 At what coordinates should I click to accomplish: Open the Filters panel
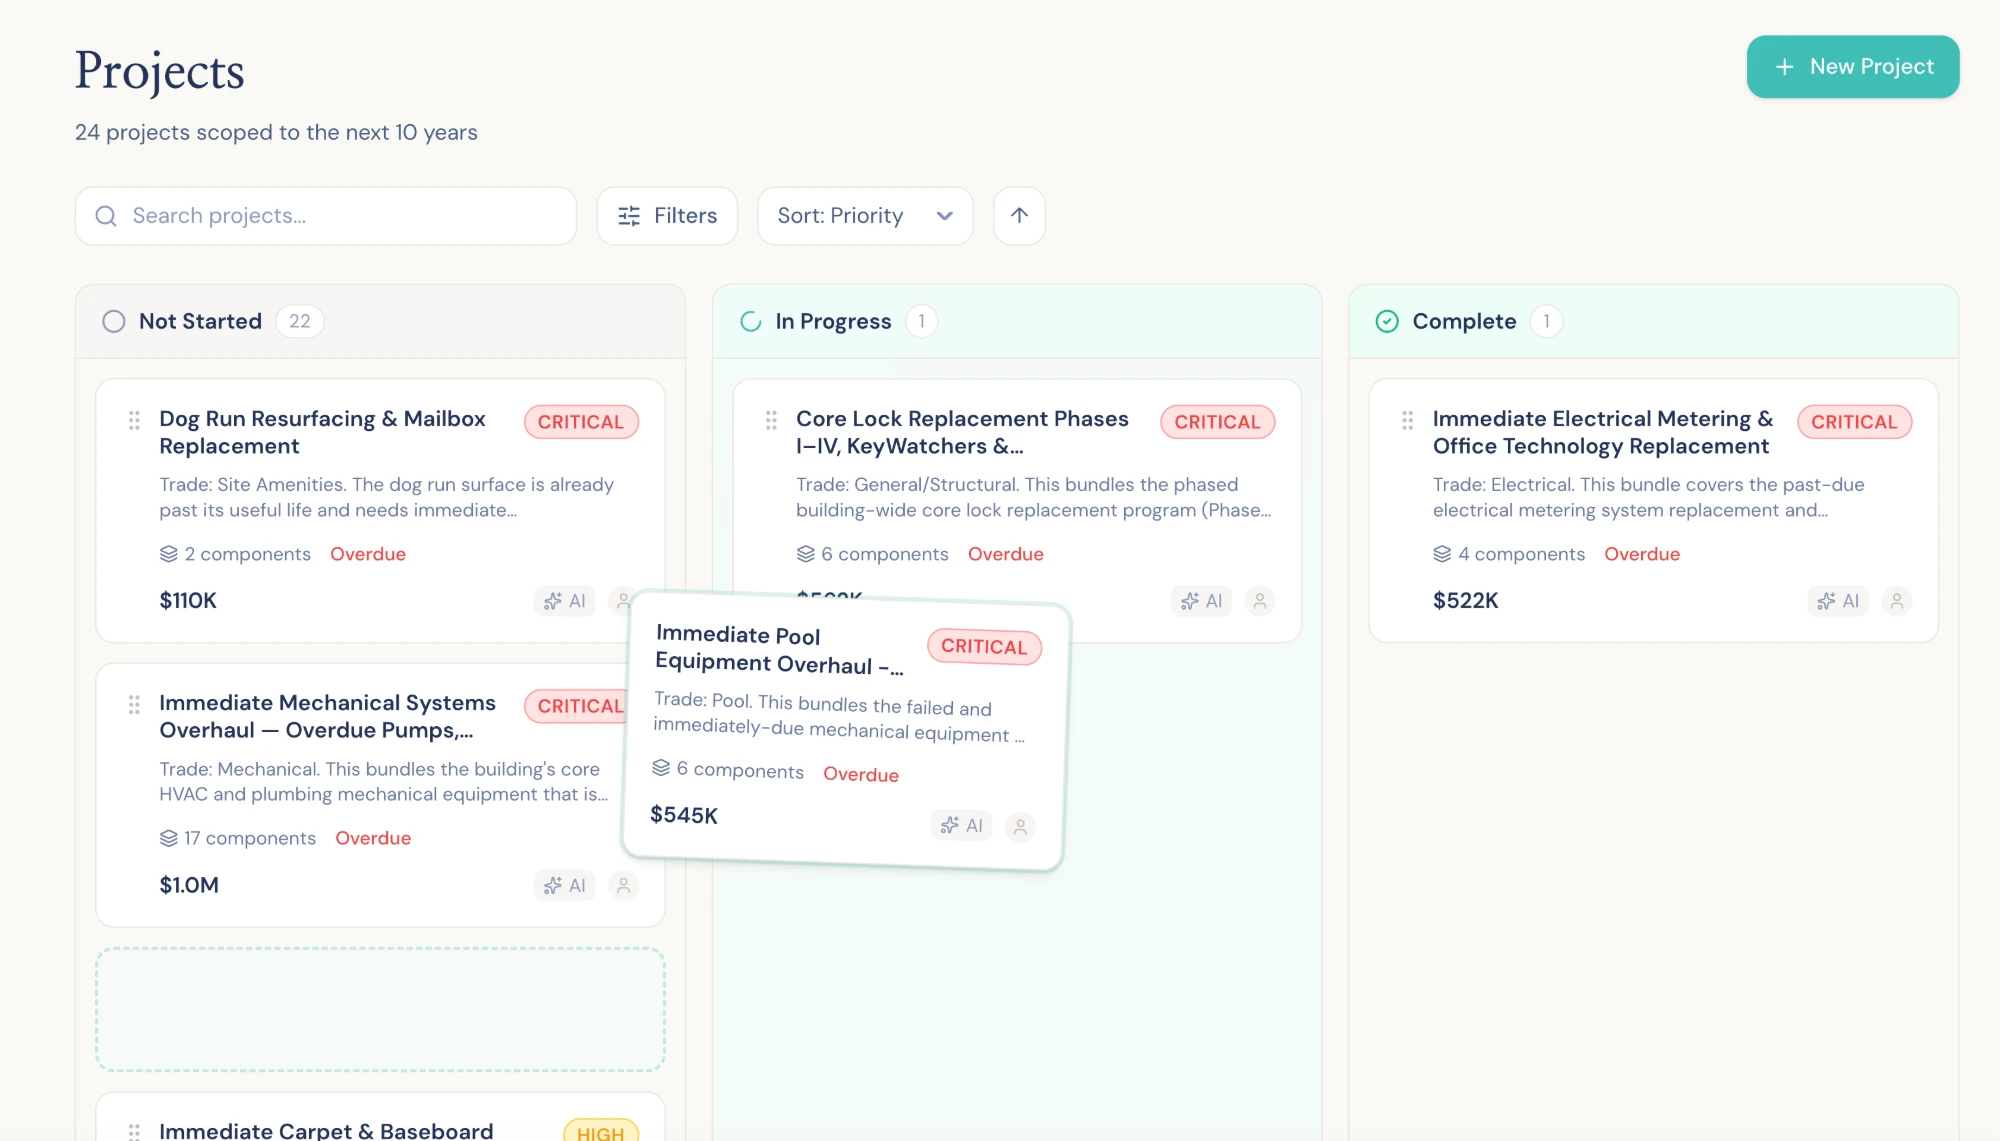click(667, 216)
